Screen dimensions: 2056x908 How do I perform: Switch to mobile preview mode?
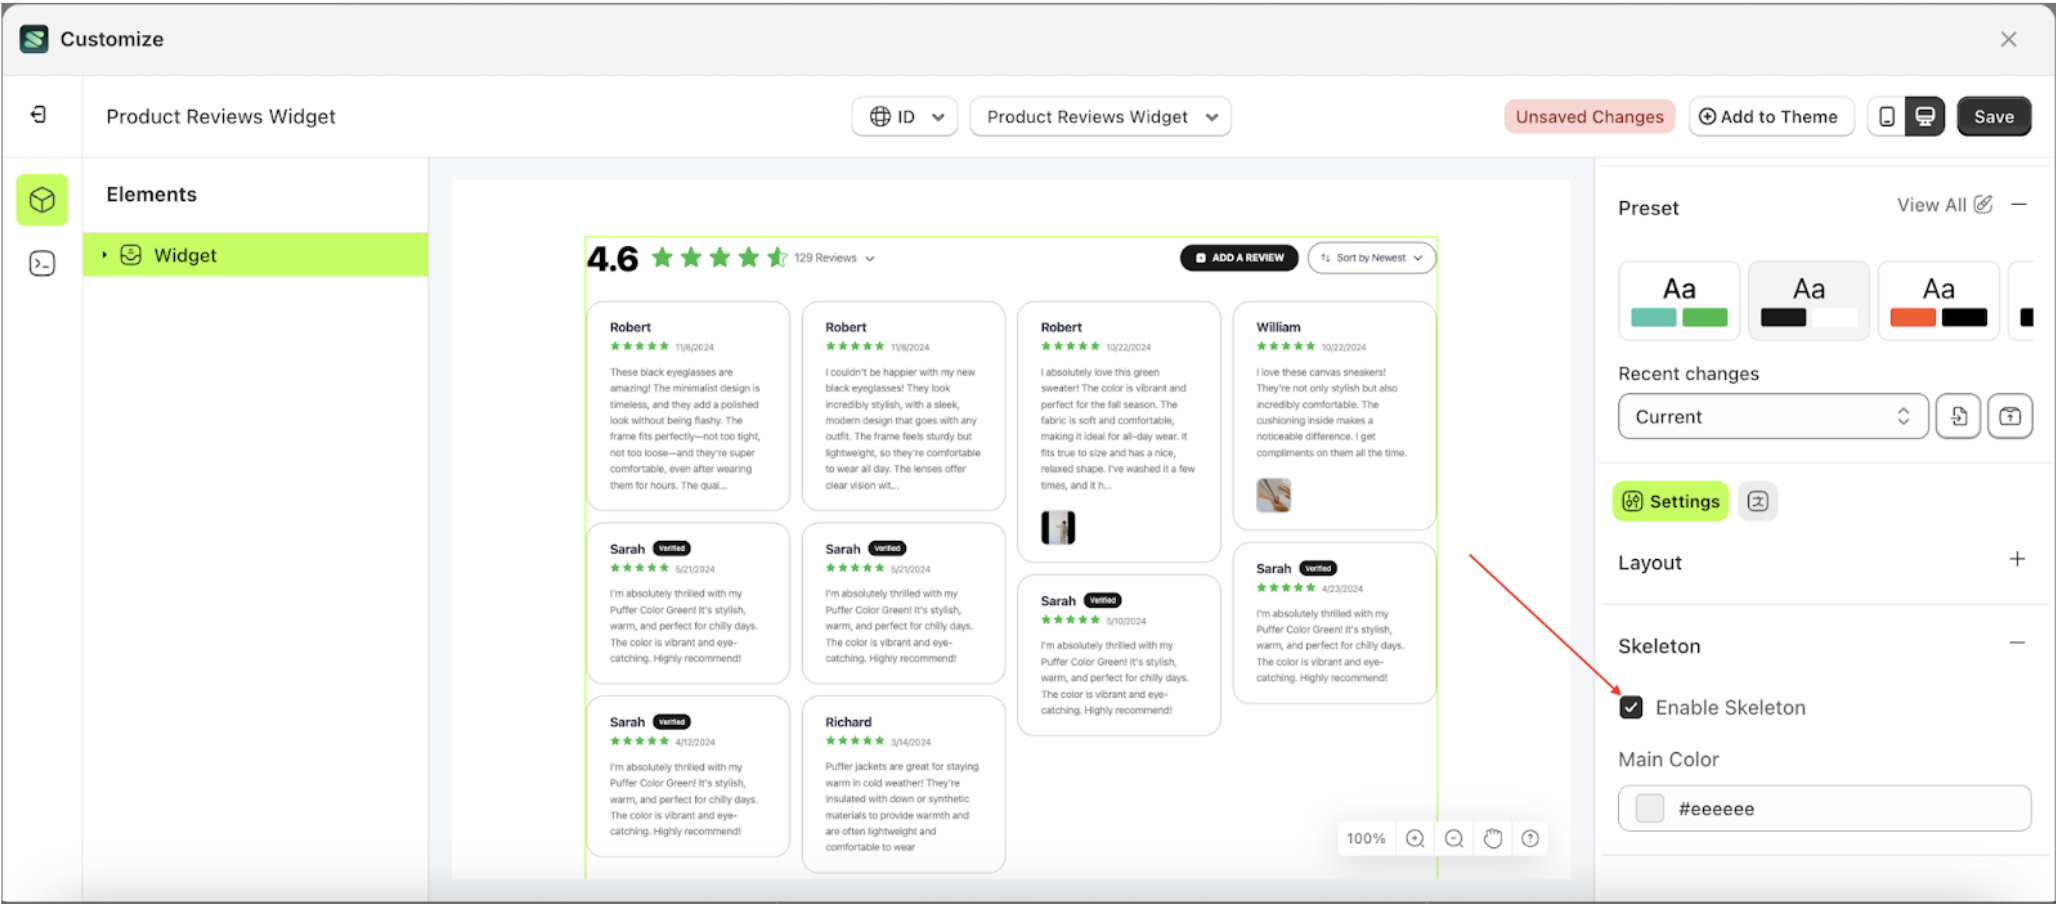pos(1887,116)
